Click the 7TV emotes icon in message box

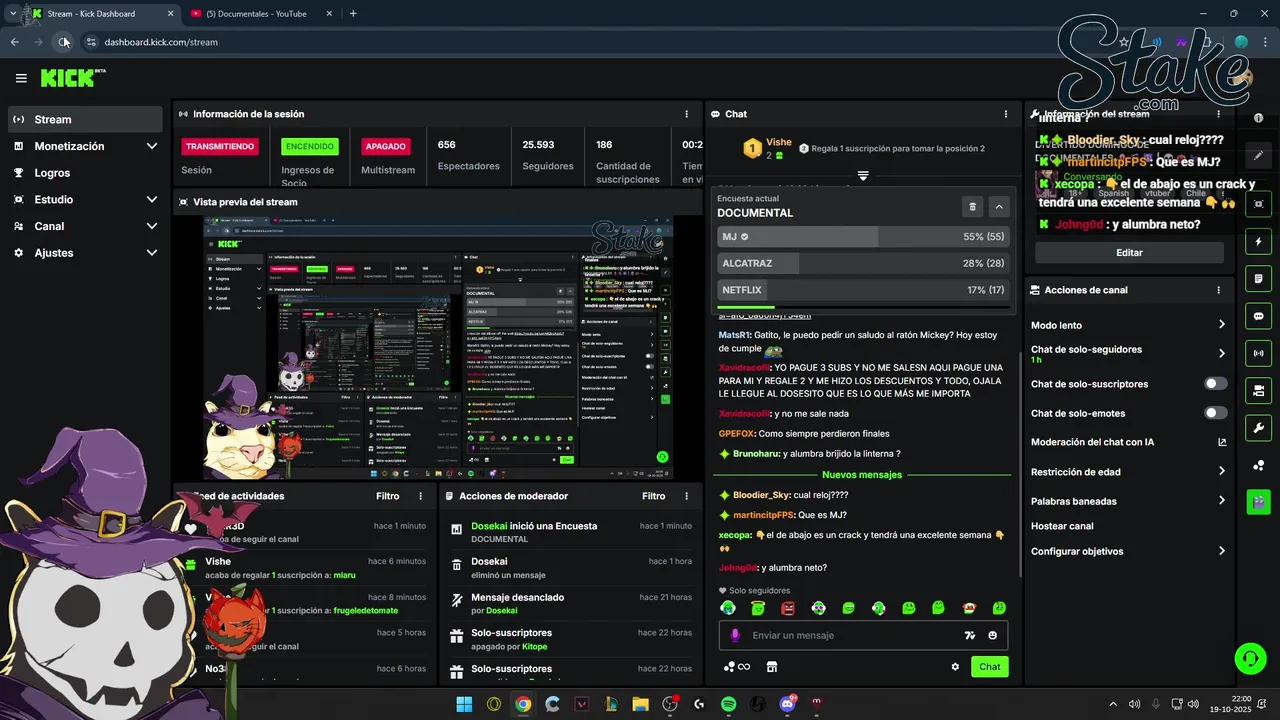click(x=969, y=635)
